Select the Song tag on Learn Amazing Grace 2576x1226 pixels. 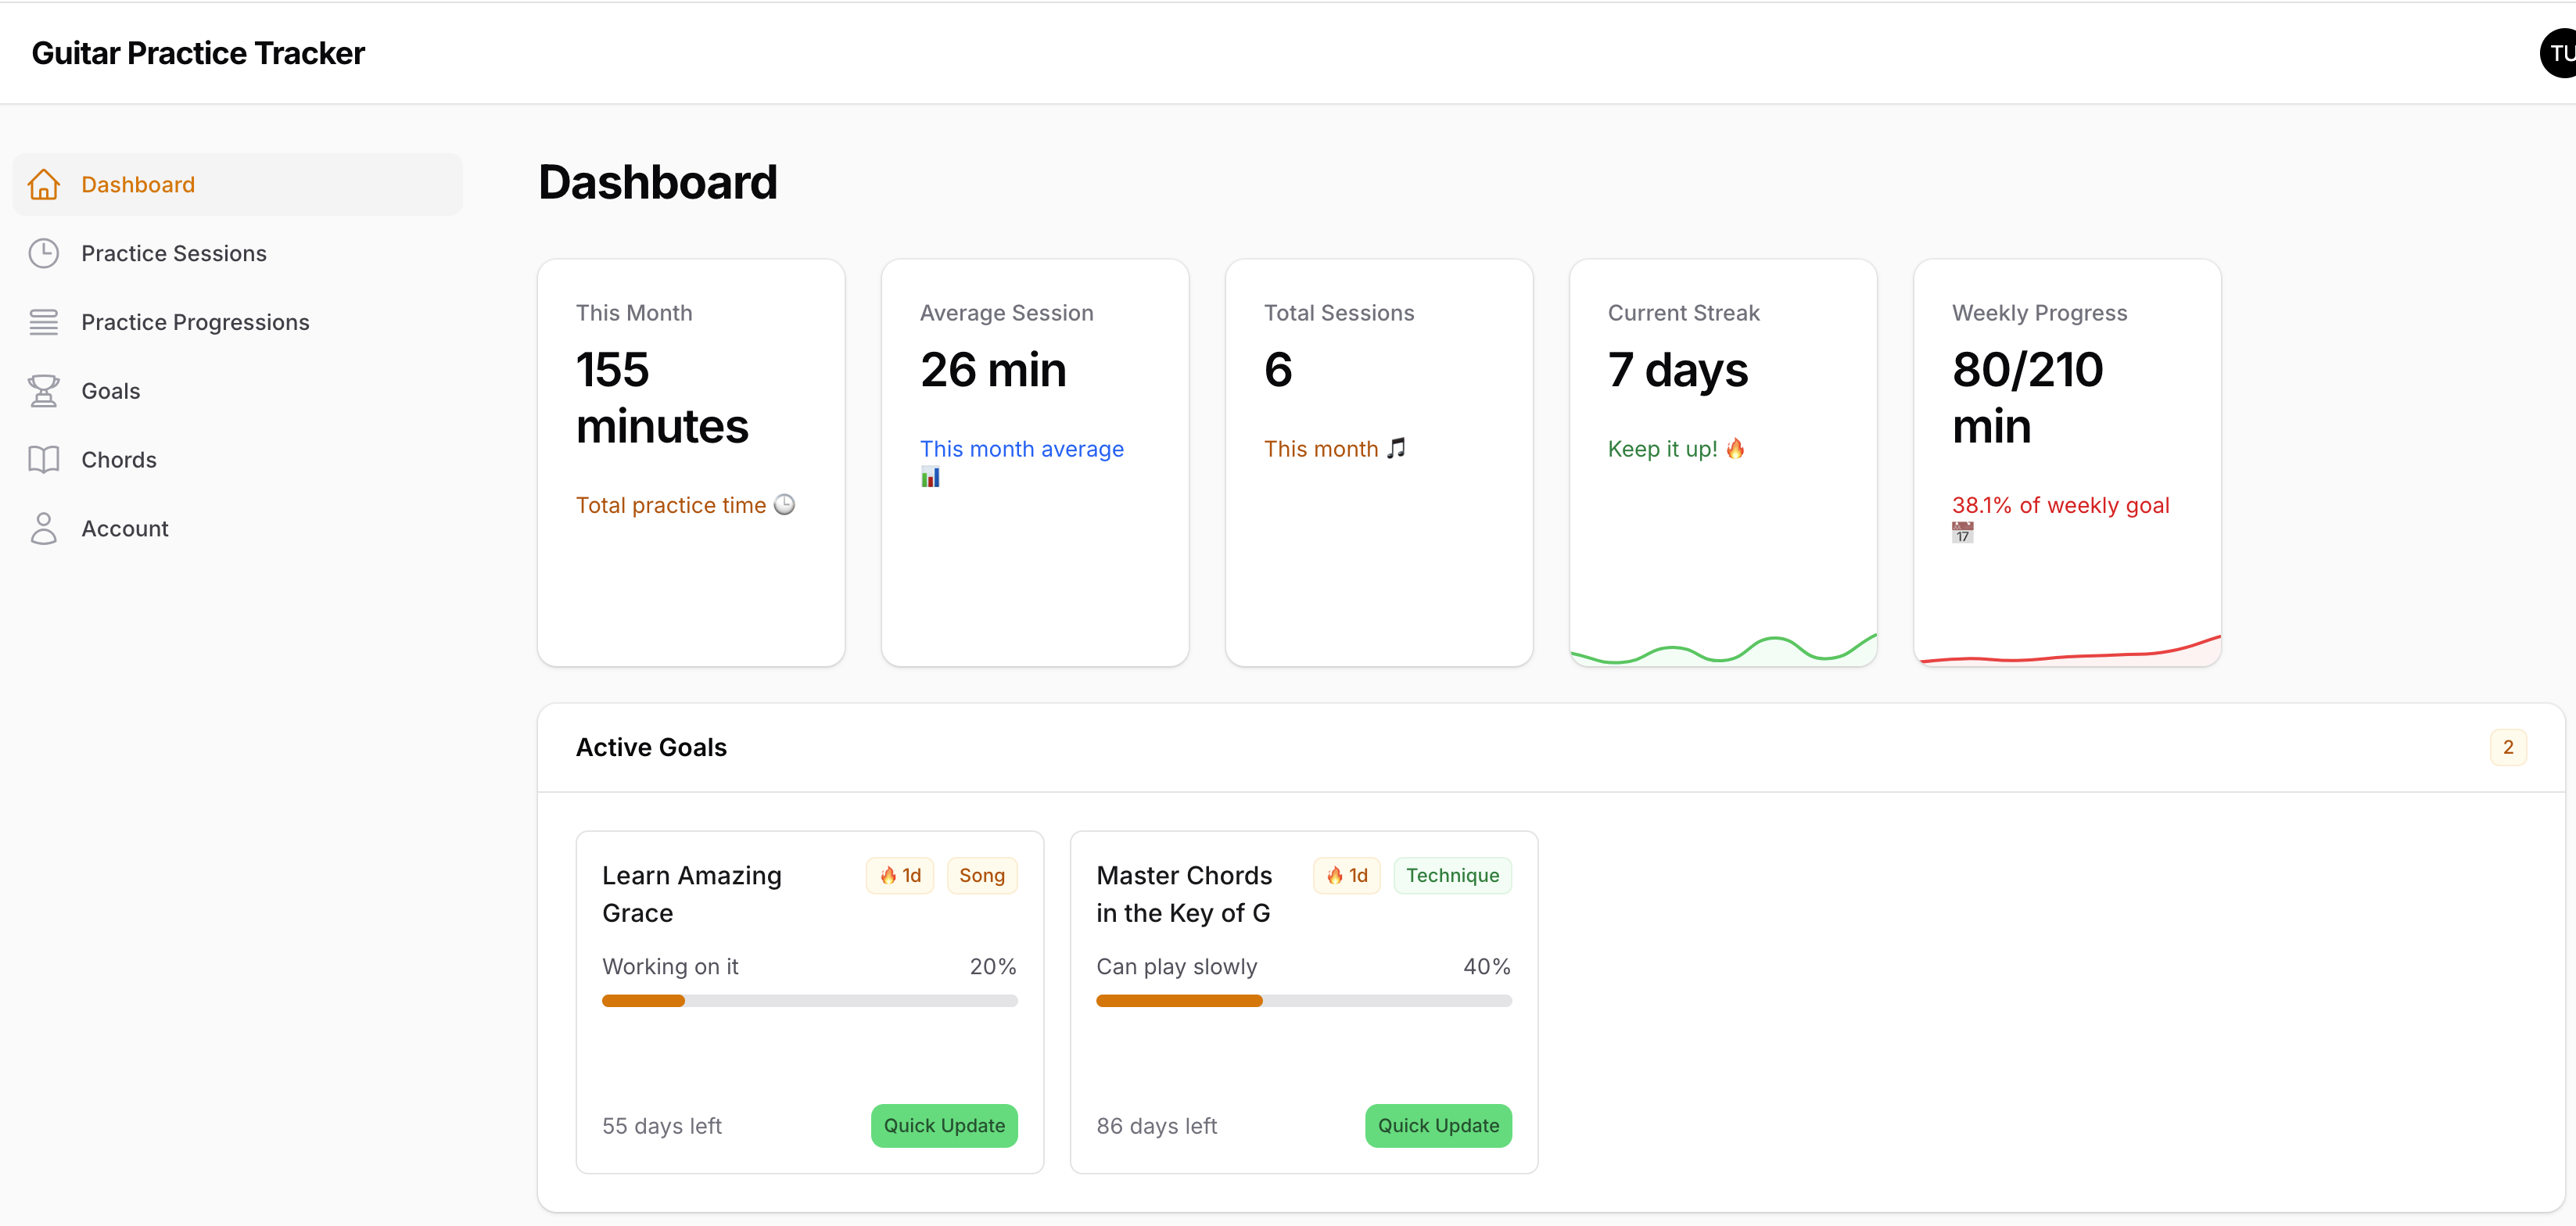982,875
